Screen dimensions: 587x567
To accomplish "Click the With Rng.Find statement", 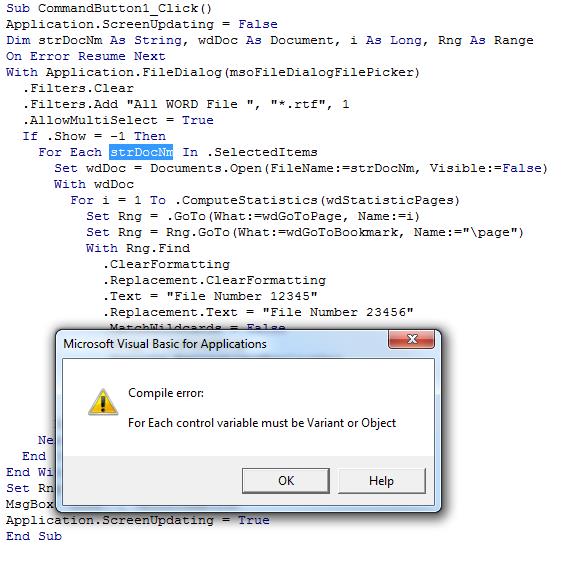I will tap(138, 248).
